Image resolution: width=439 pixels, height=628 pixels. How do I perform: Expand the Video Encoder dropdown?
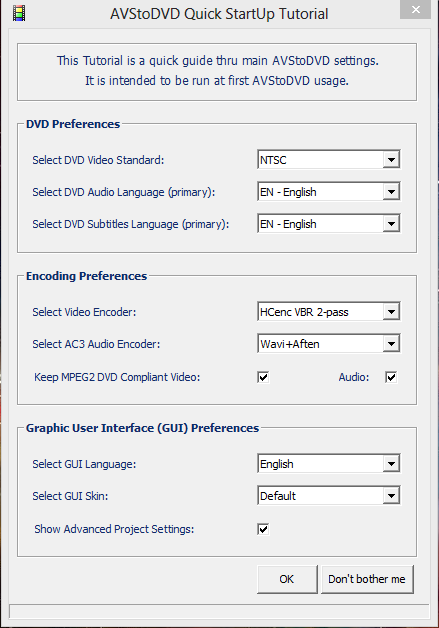(329, 312)
